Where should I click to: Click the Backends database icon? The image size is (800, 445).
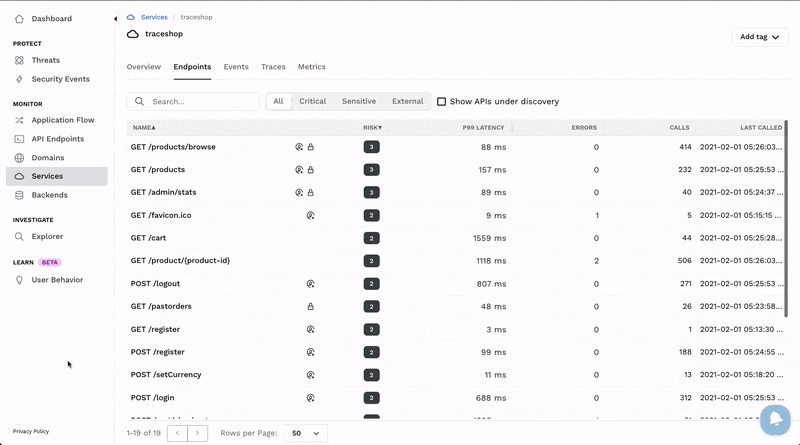coord(20,195)
